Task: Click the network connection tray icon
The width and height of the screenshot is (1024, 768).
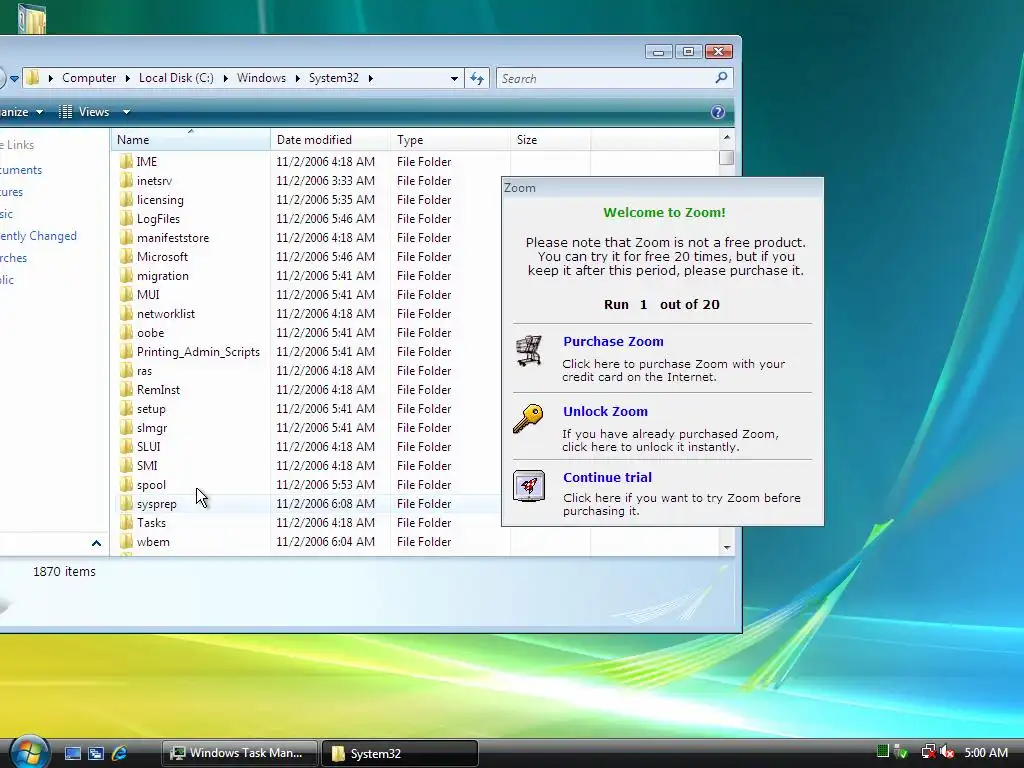Action: pyautogui.click(x=928, y=752)
